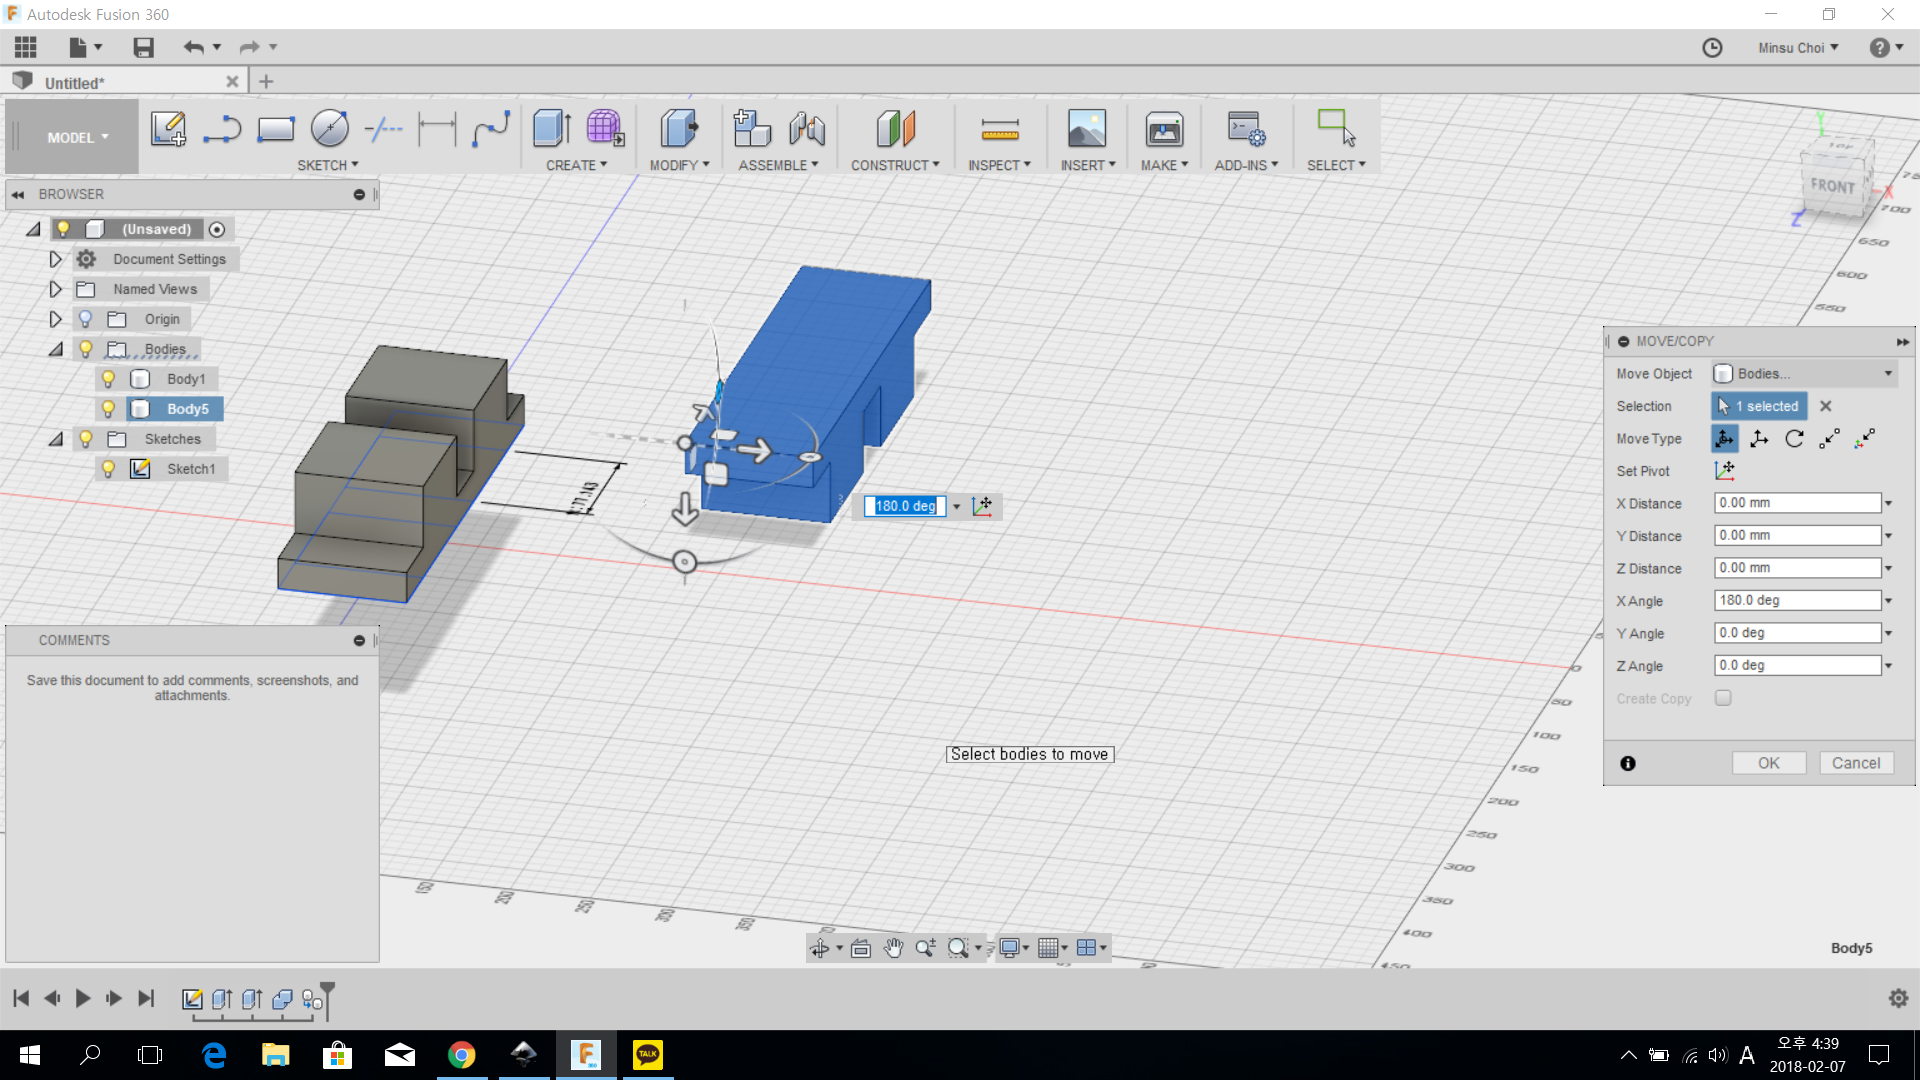1920x1080 pixels.
Task: Toggle visibility of Body1
Action: (108, 379)
